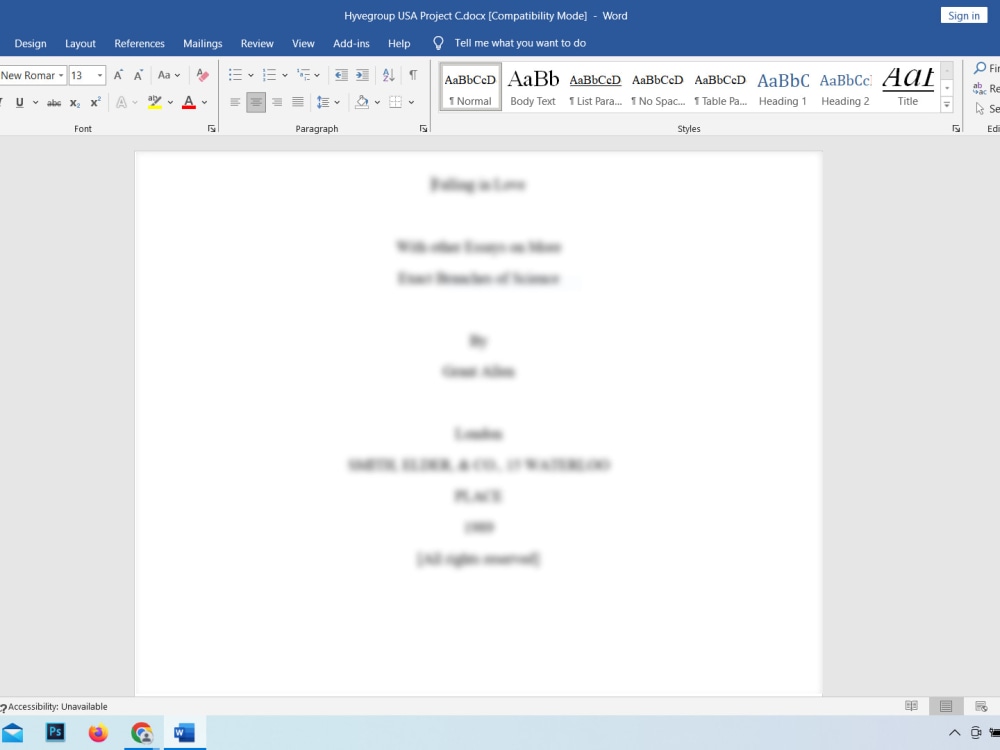Go to the Review tab
Viewport: 1000px width, 750px height.
click(257, 43)
